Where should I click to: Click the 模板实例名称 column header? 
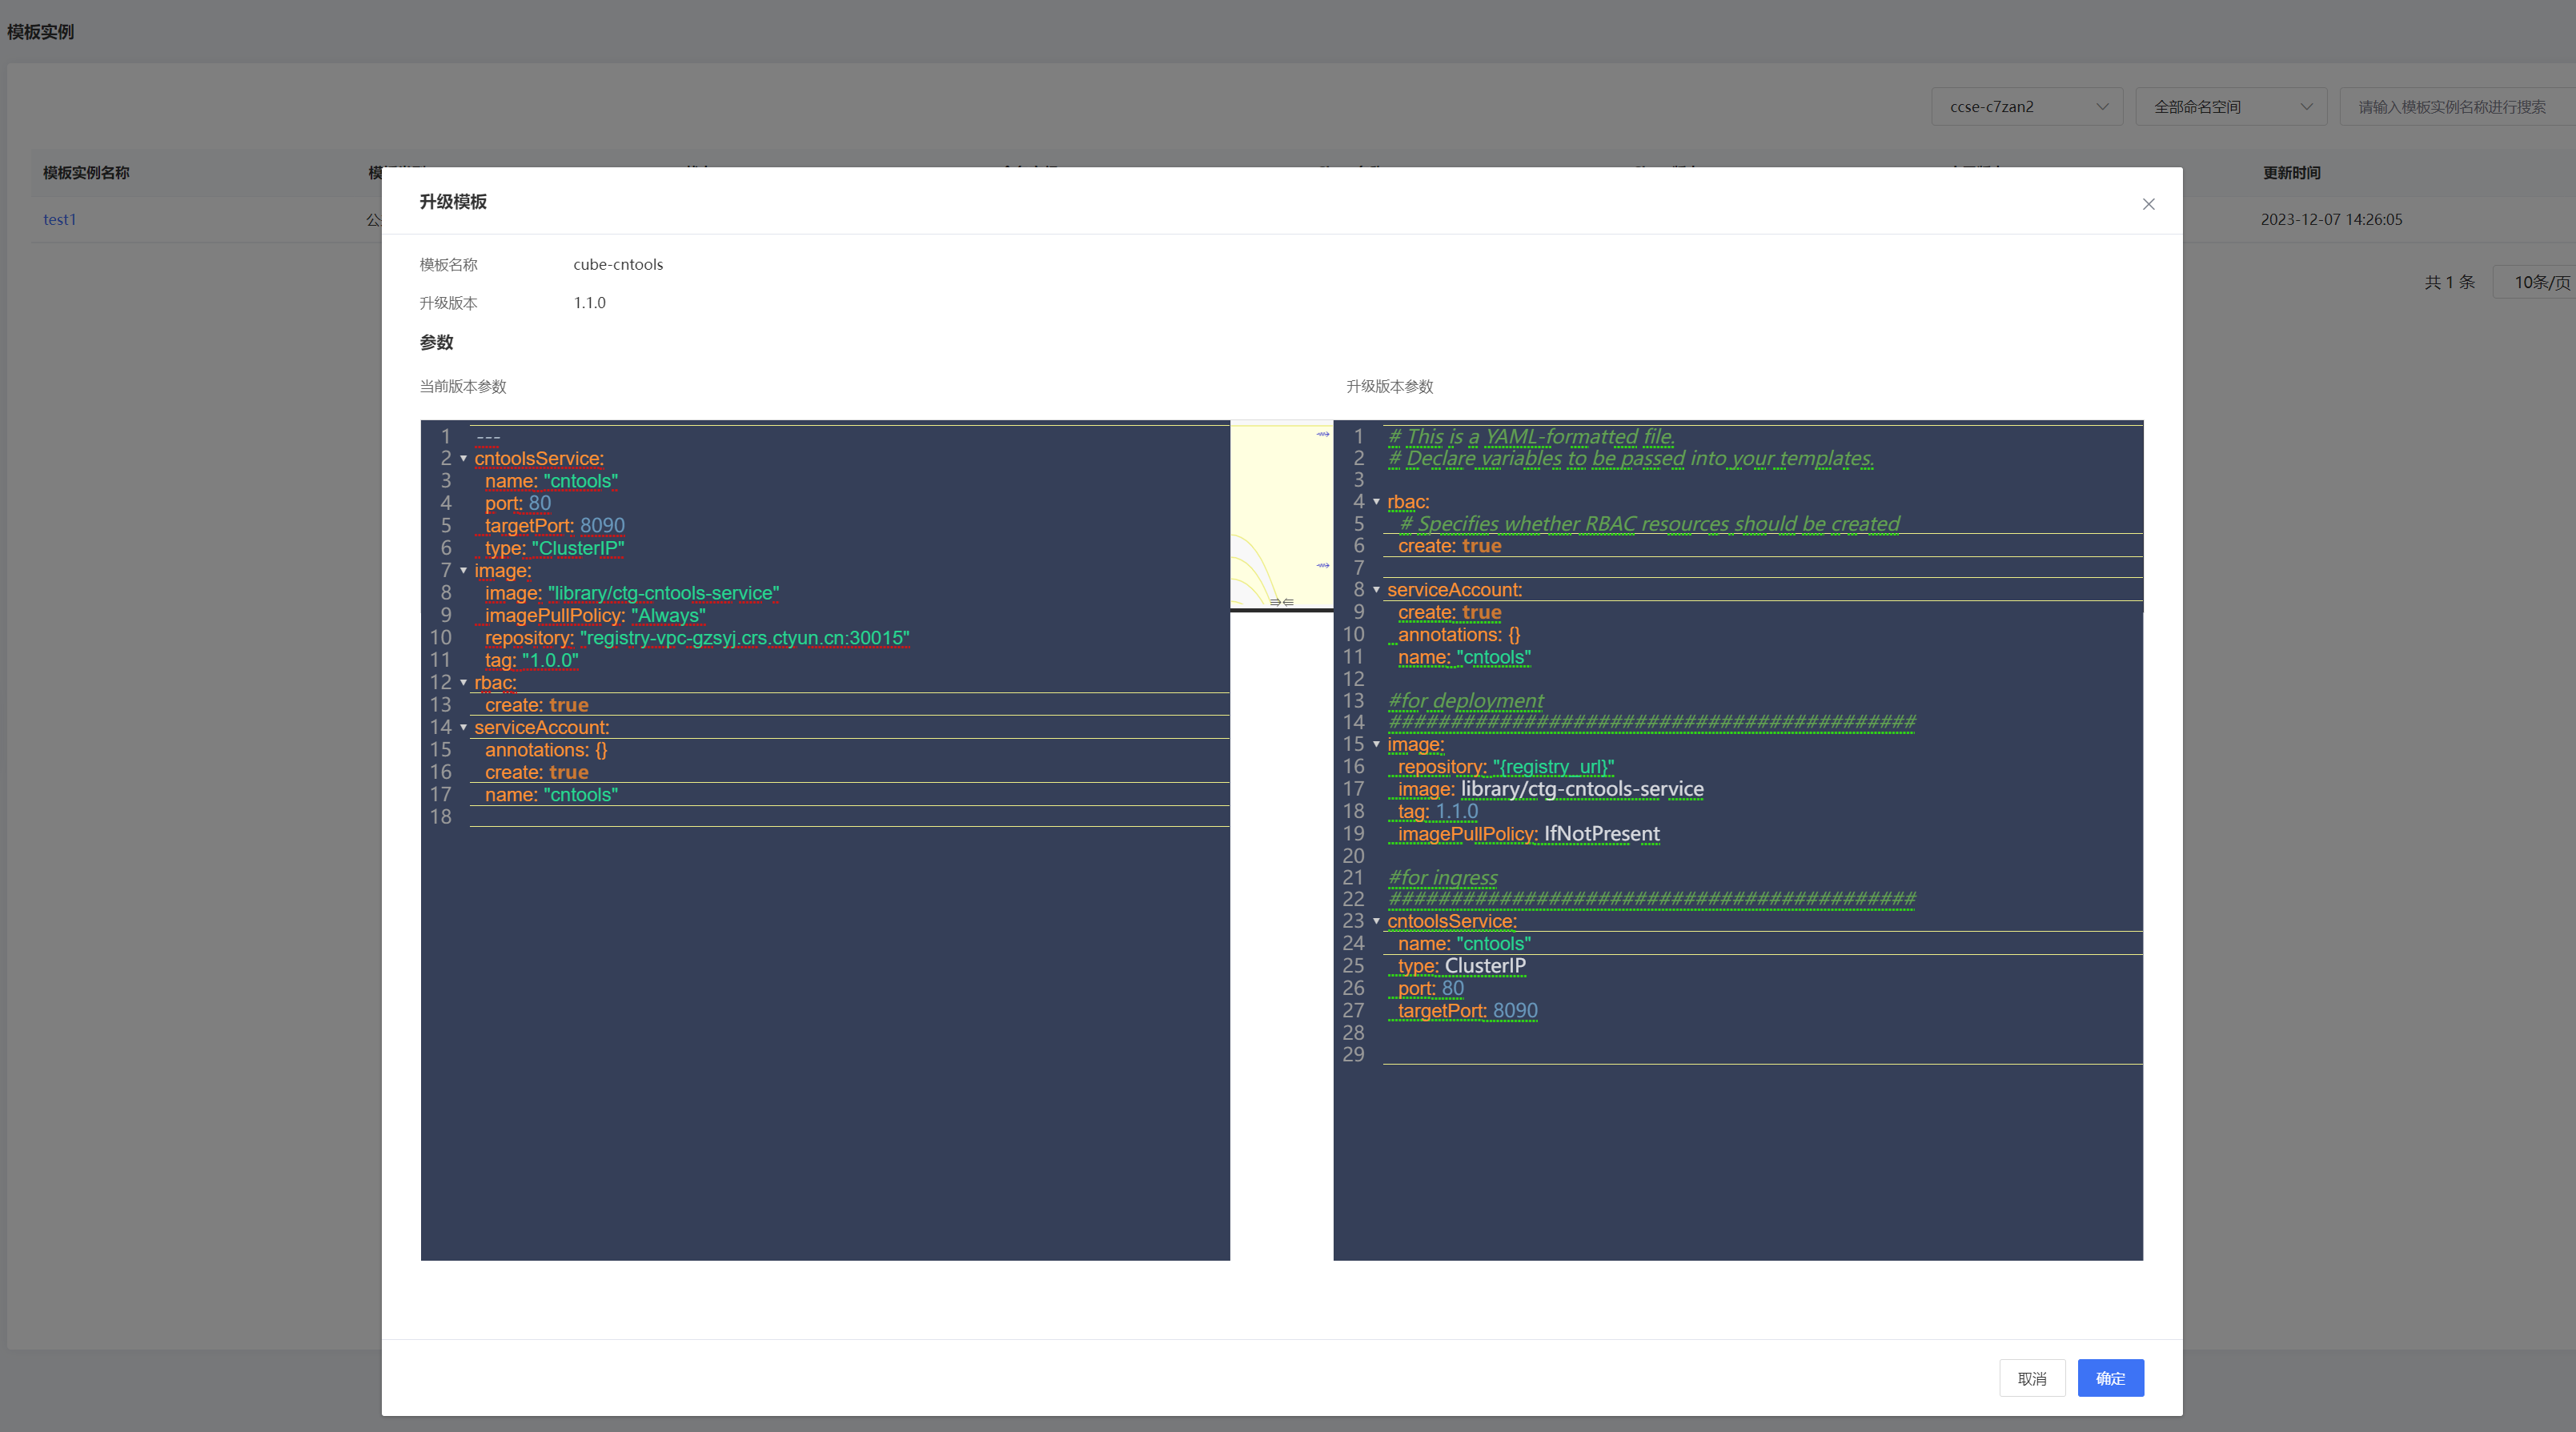(86, 173)
